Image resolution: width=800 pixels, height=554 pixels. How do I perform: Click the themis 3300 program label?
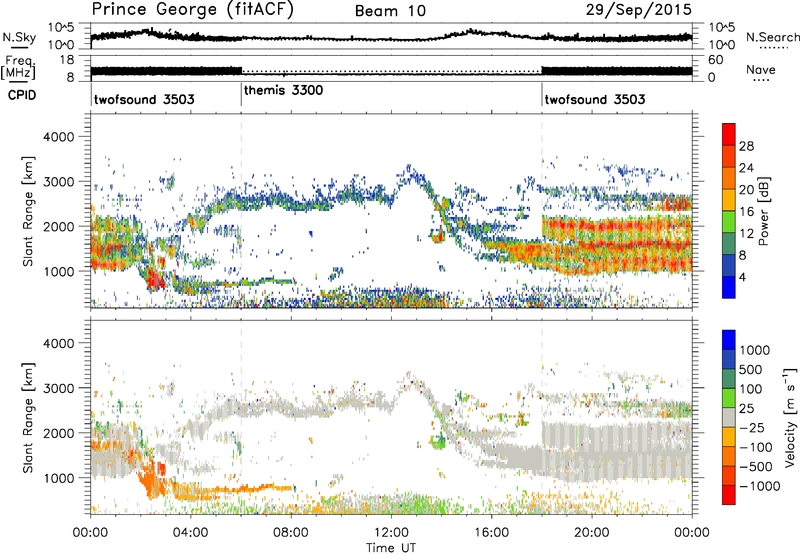[283, 90]
